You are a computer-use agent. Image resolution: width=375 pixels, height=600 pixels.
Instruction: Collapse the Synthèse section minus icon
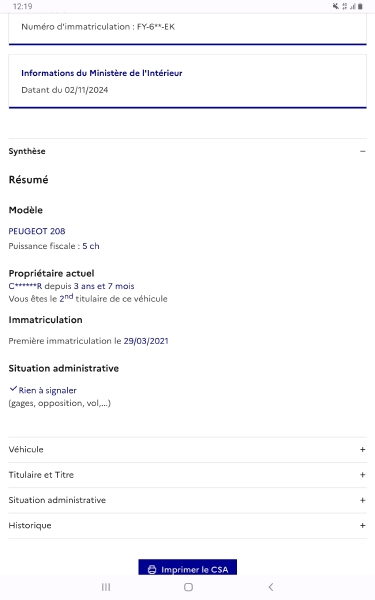(362, 152)
